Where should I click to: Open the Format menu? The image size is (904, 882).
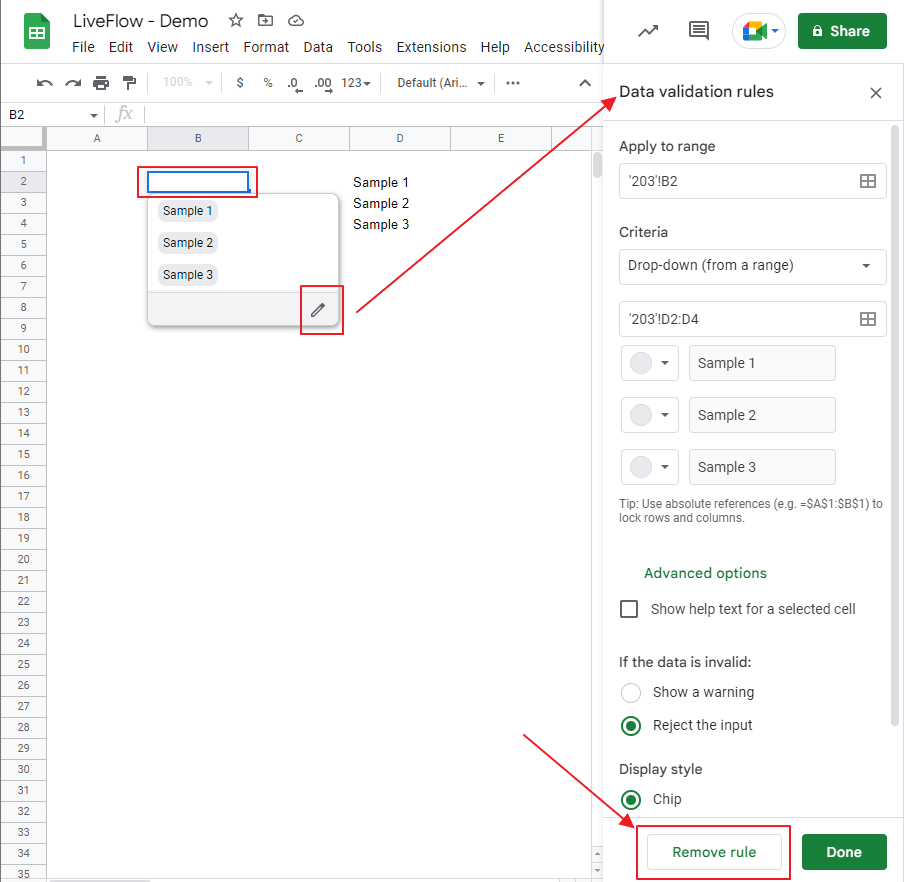(x=266, y=47)
